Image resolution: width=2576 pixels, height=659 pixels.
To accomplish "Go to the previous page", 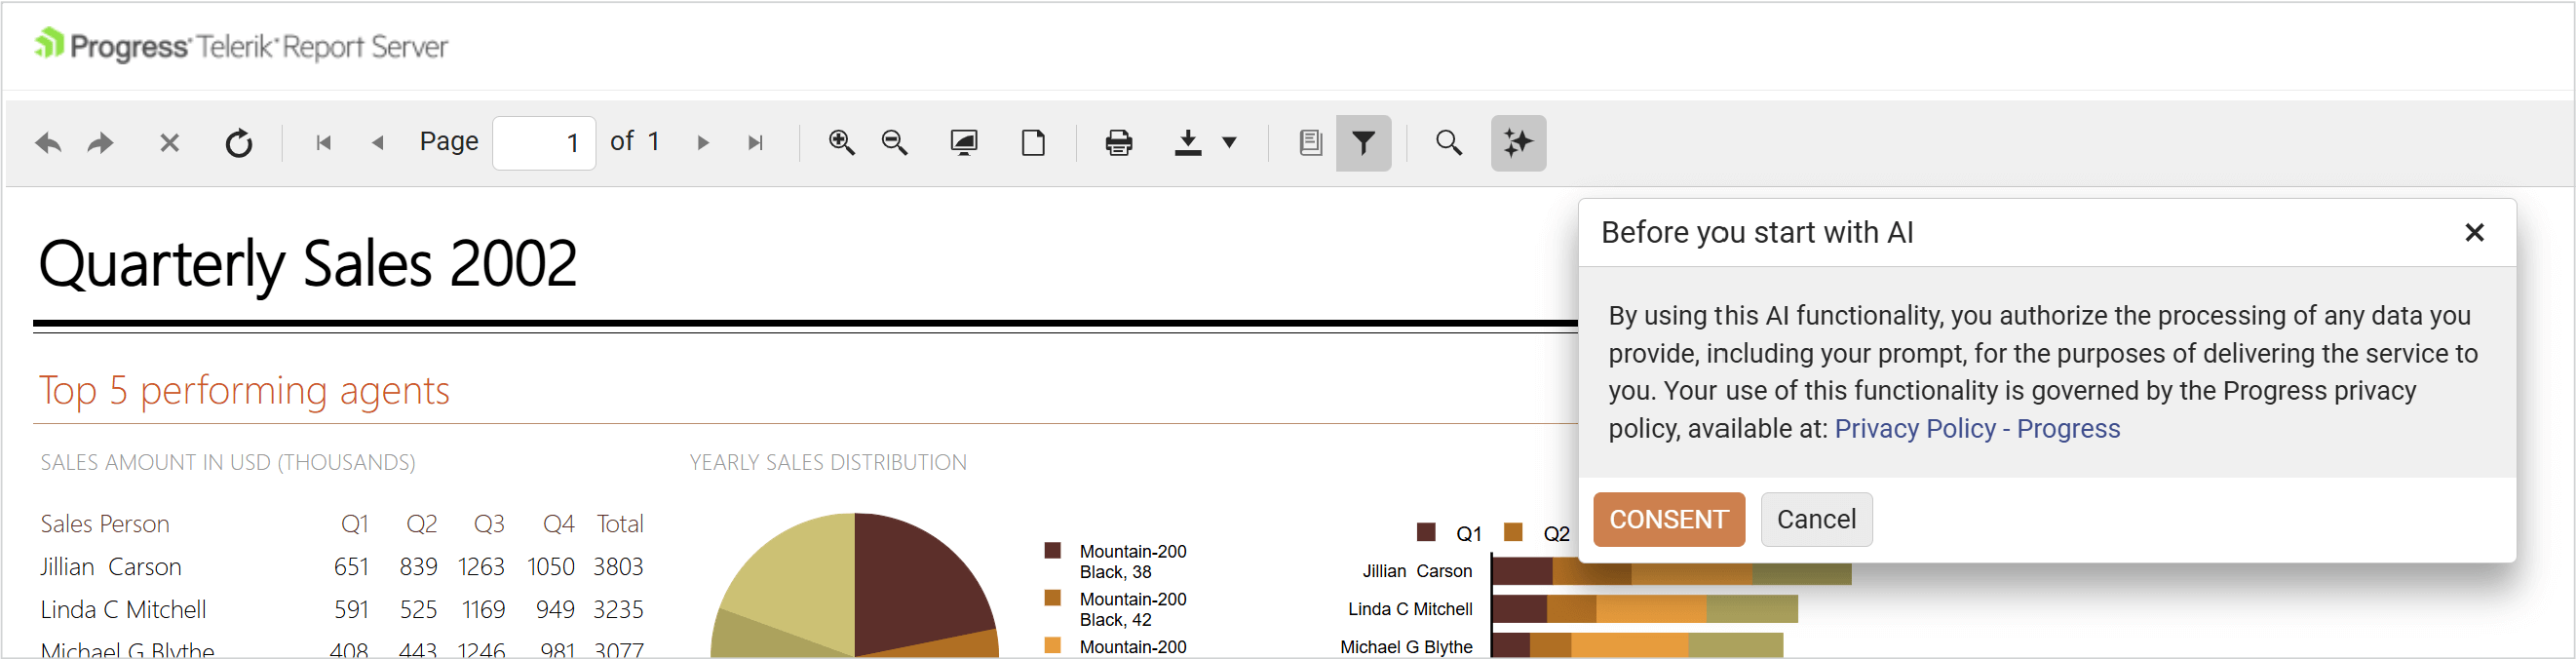I will pos(378,143).
